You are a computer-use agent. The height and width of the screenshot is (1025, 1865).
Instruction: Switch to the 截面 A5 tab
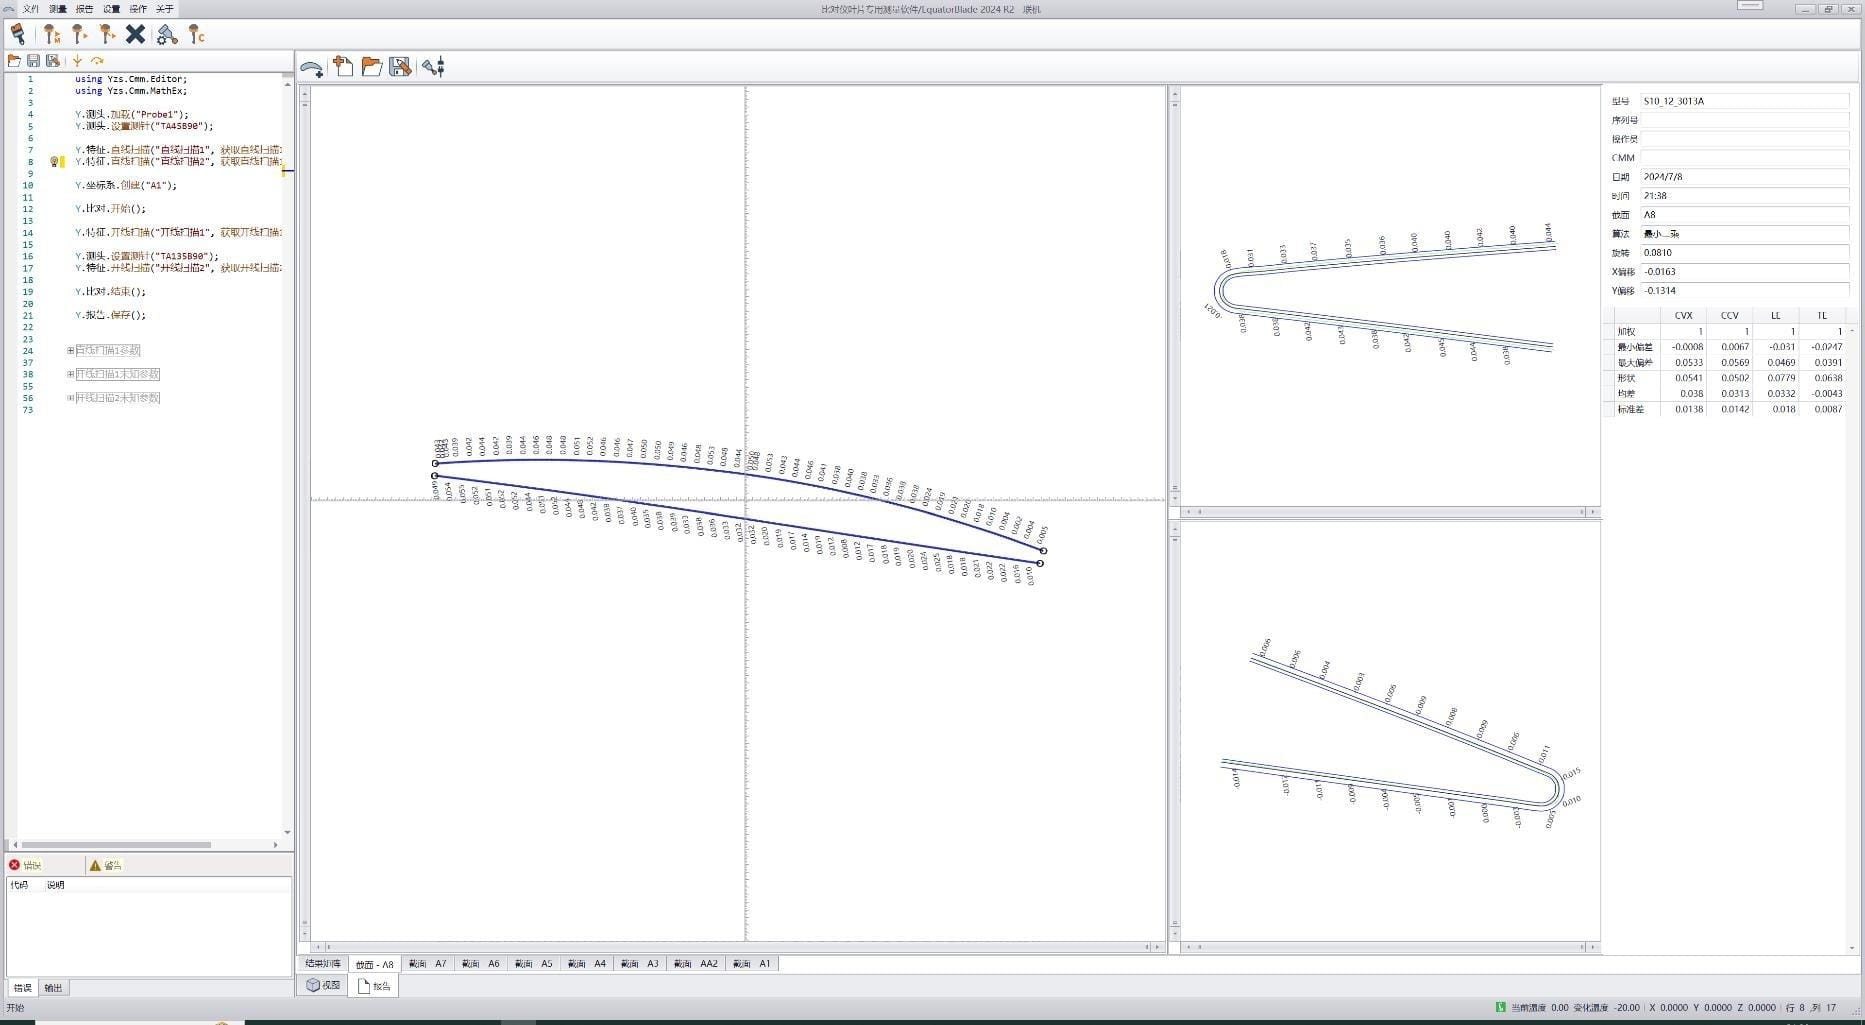[x=533, y=964]
